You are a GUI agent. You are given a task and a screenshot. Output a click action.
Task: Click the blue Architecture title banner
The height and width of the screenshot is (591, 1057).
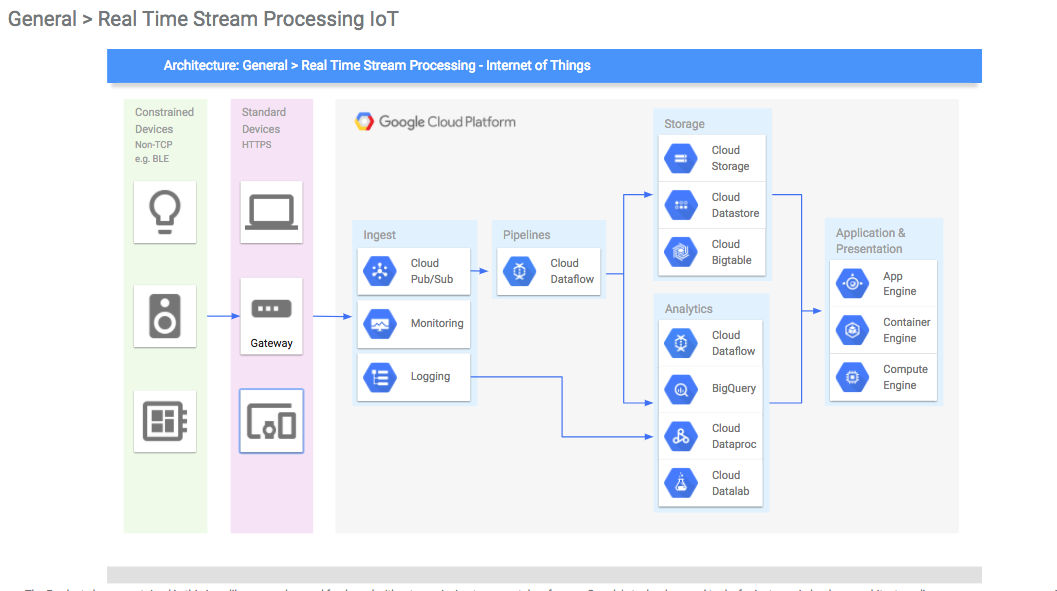pos(544,65)
